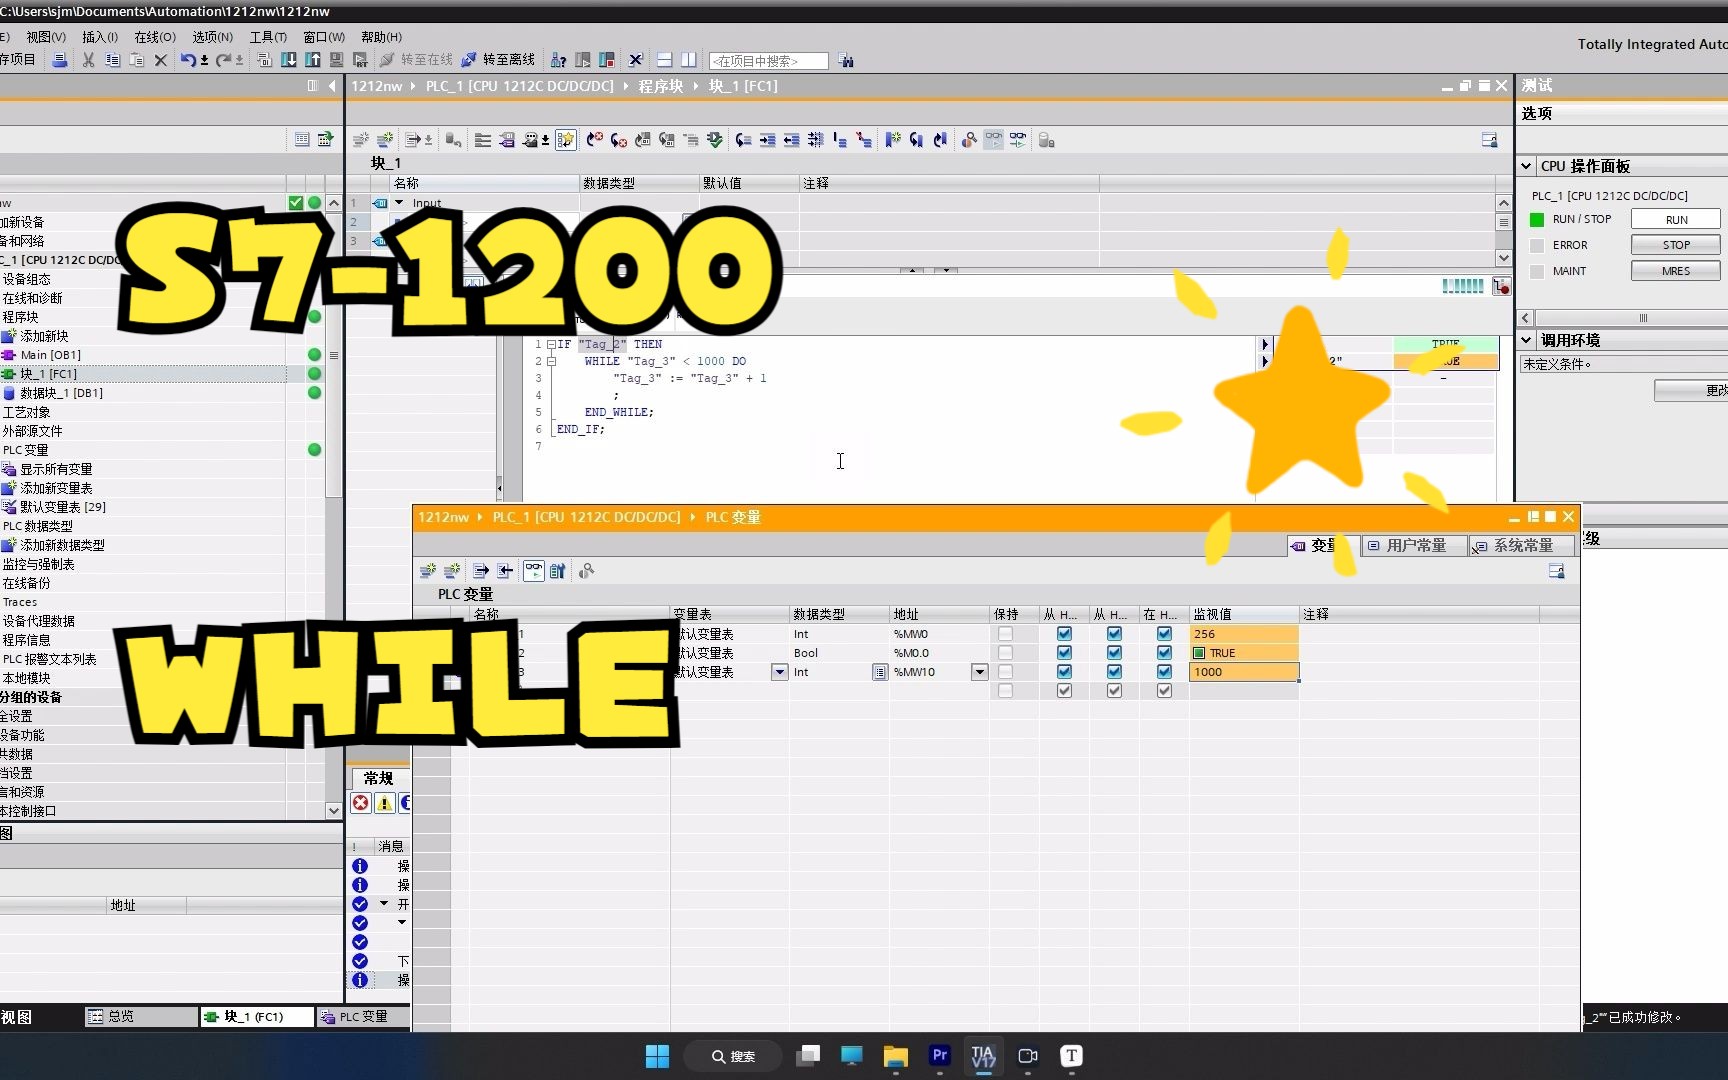Enable retain checkbox for %MW10 row
Screen dimensions: 1728x1080
(1005, 672)
